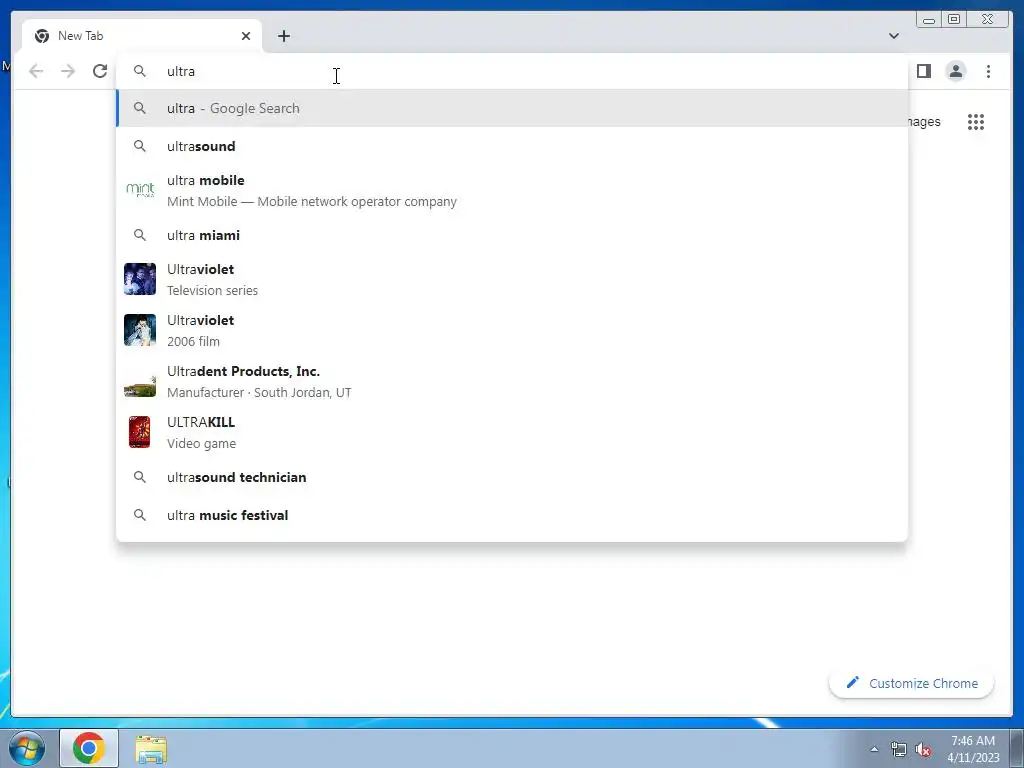Click the address bar containing ultra
The width and height of the screenshot is (1024, 768).
pyautogui.click(x=512, y=71)
